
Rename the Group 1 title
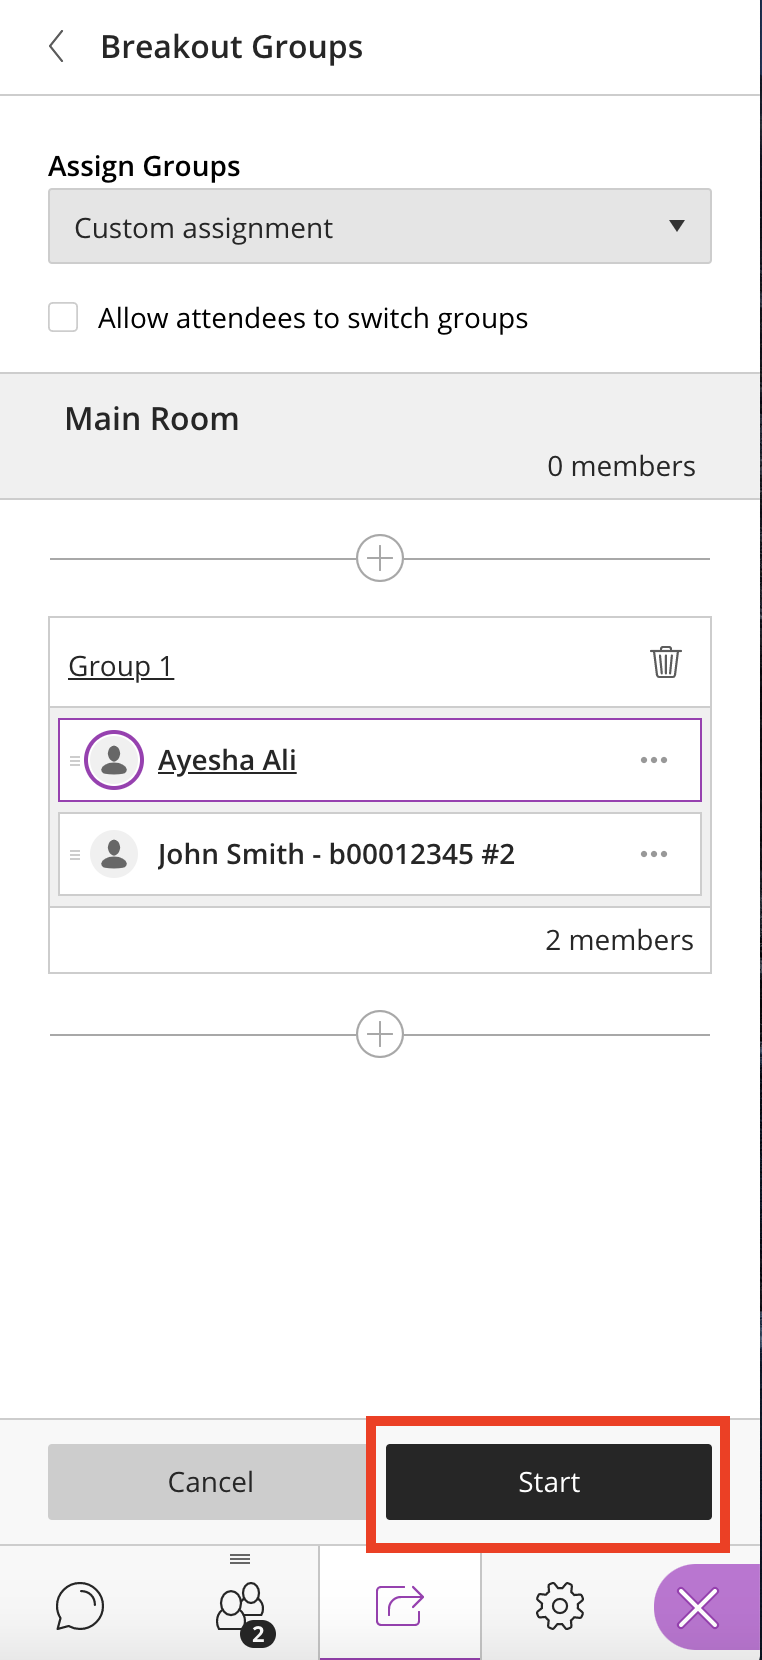click(x=121, y=666)
